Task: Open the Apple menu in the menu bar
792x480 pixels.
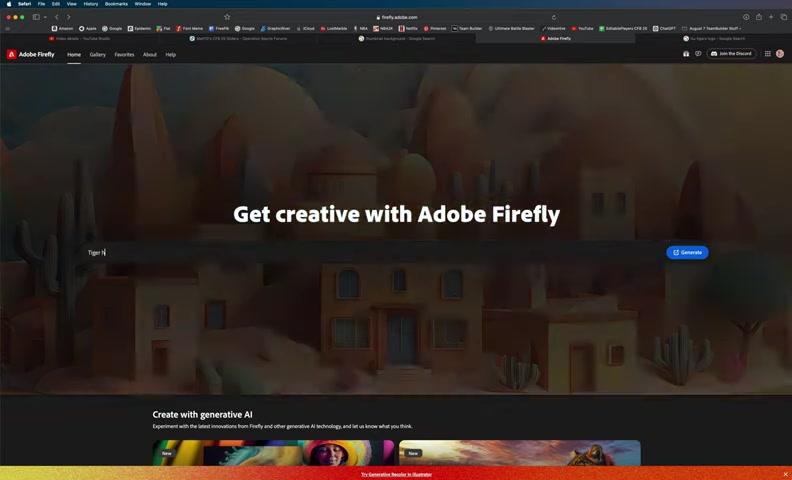Action: point(9,4)
